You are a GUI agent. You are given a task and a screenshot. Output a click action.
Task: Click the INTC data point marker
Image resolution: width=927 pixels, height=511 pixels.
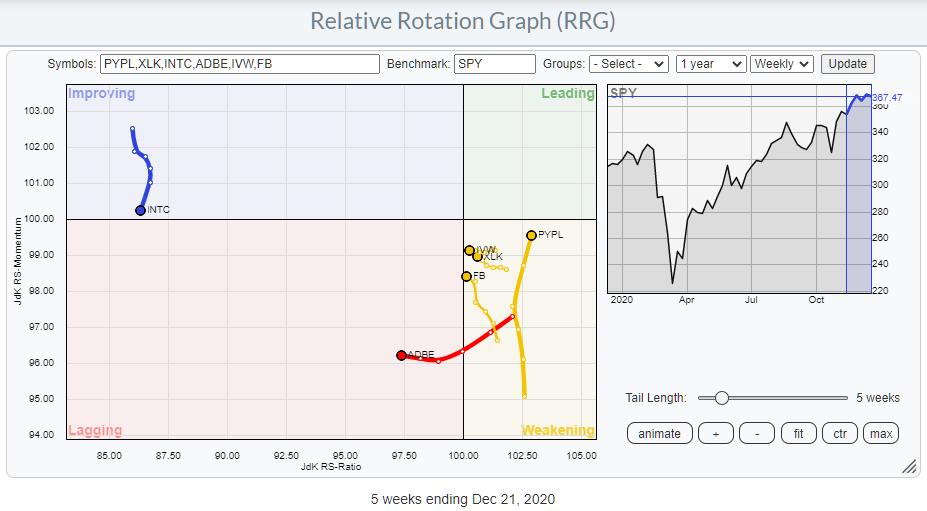click(x=140, y=210)
